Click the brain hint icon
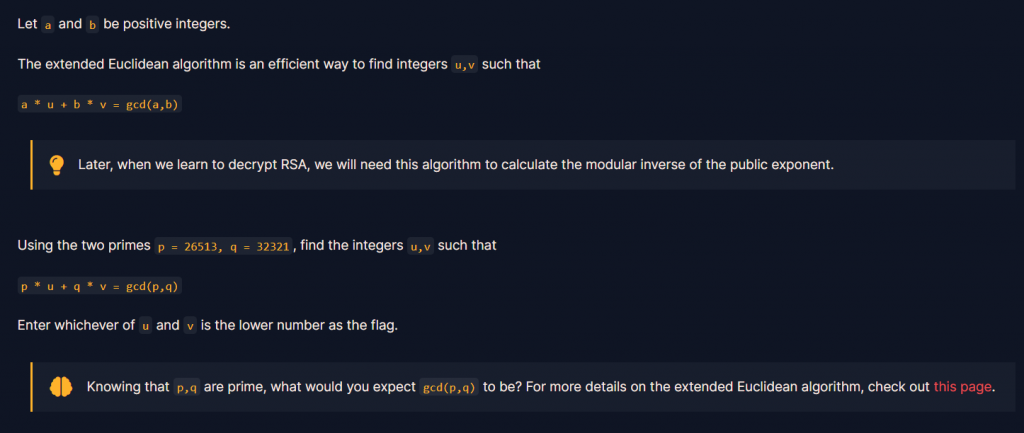The height and width of the screenshot is (433, 1024). click(x=61, y=387)
